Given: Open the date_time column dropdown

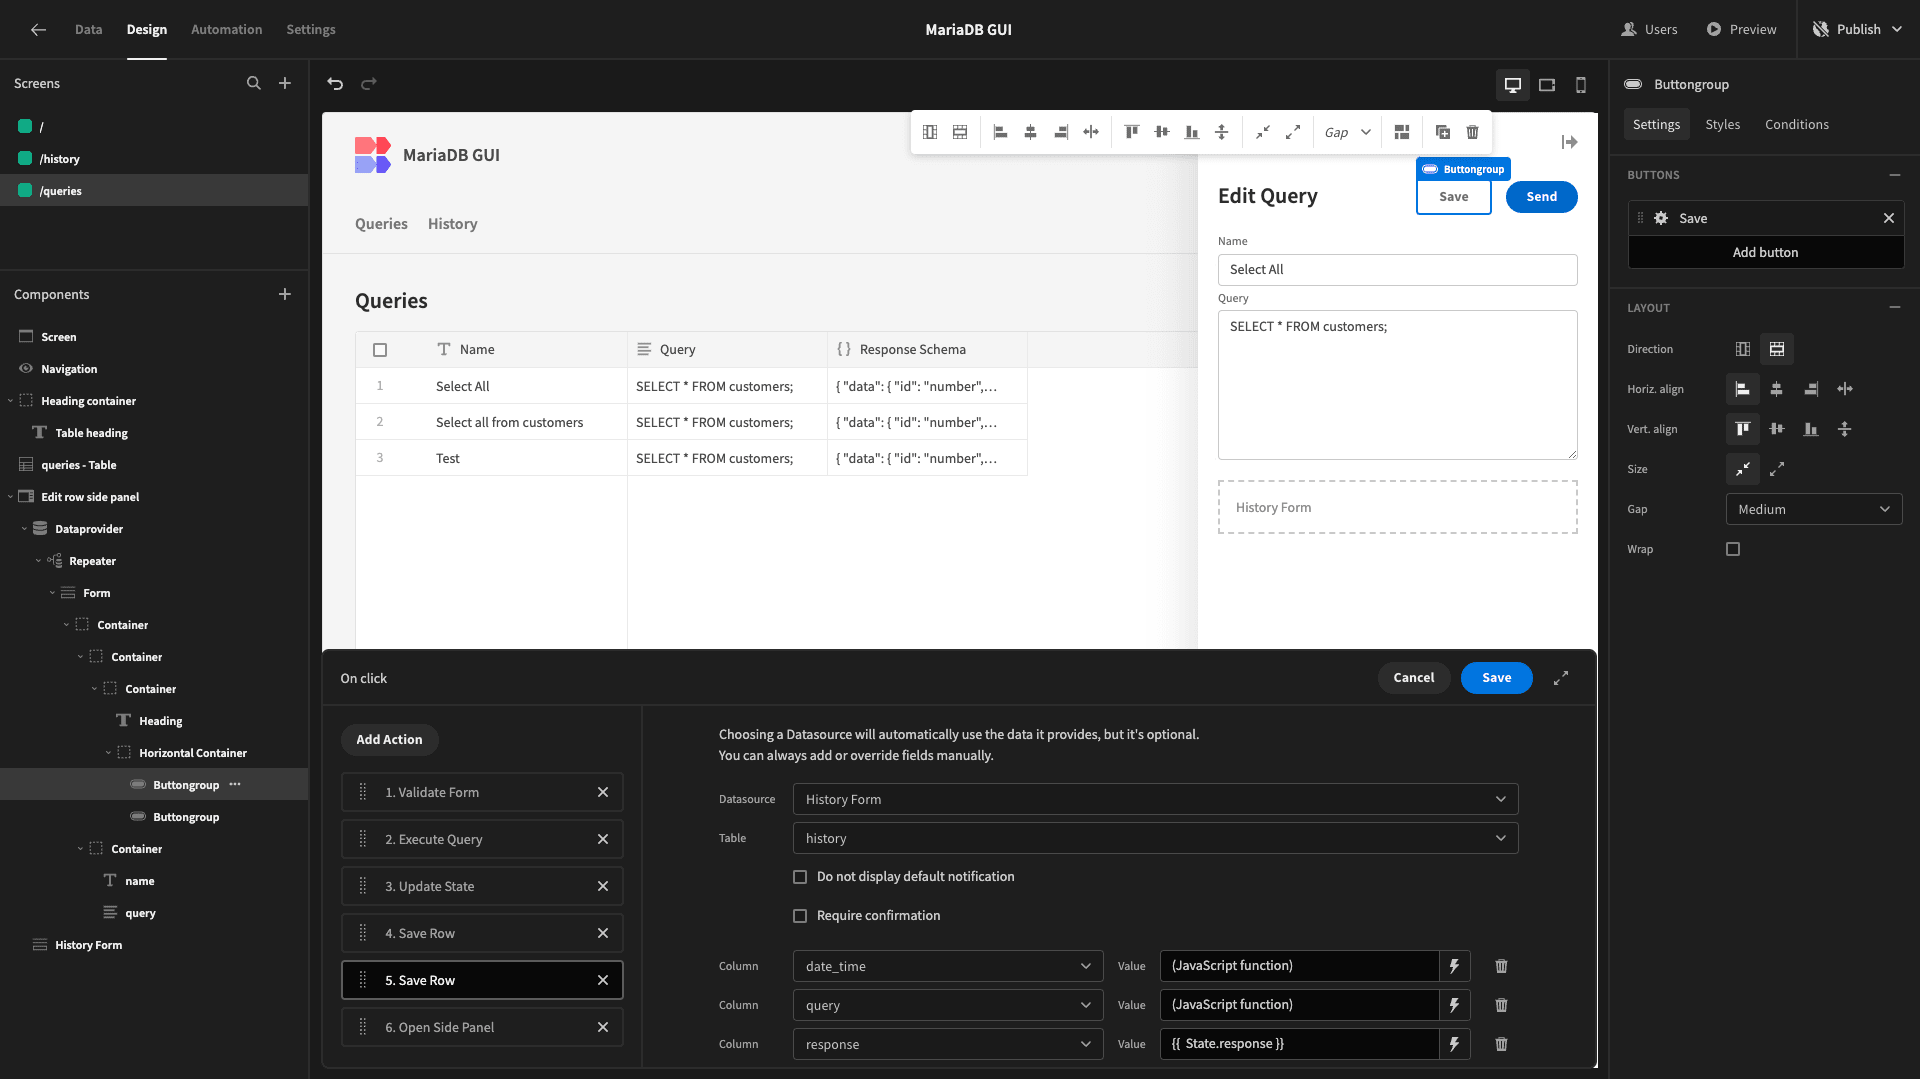Looking at the screenshot, I should (x=948, y=966).
